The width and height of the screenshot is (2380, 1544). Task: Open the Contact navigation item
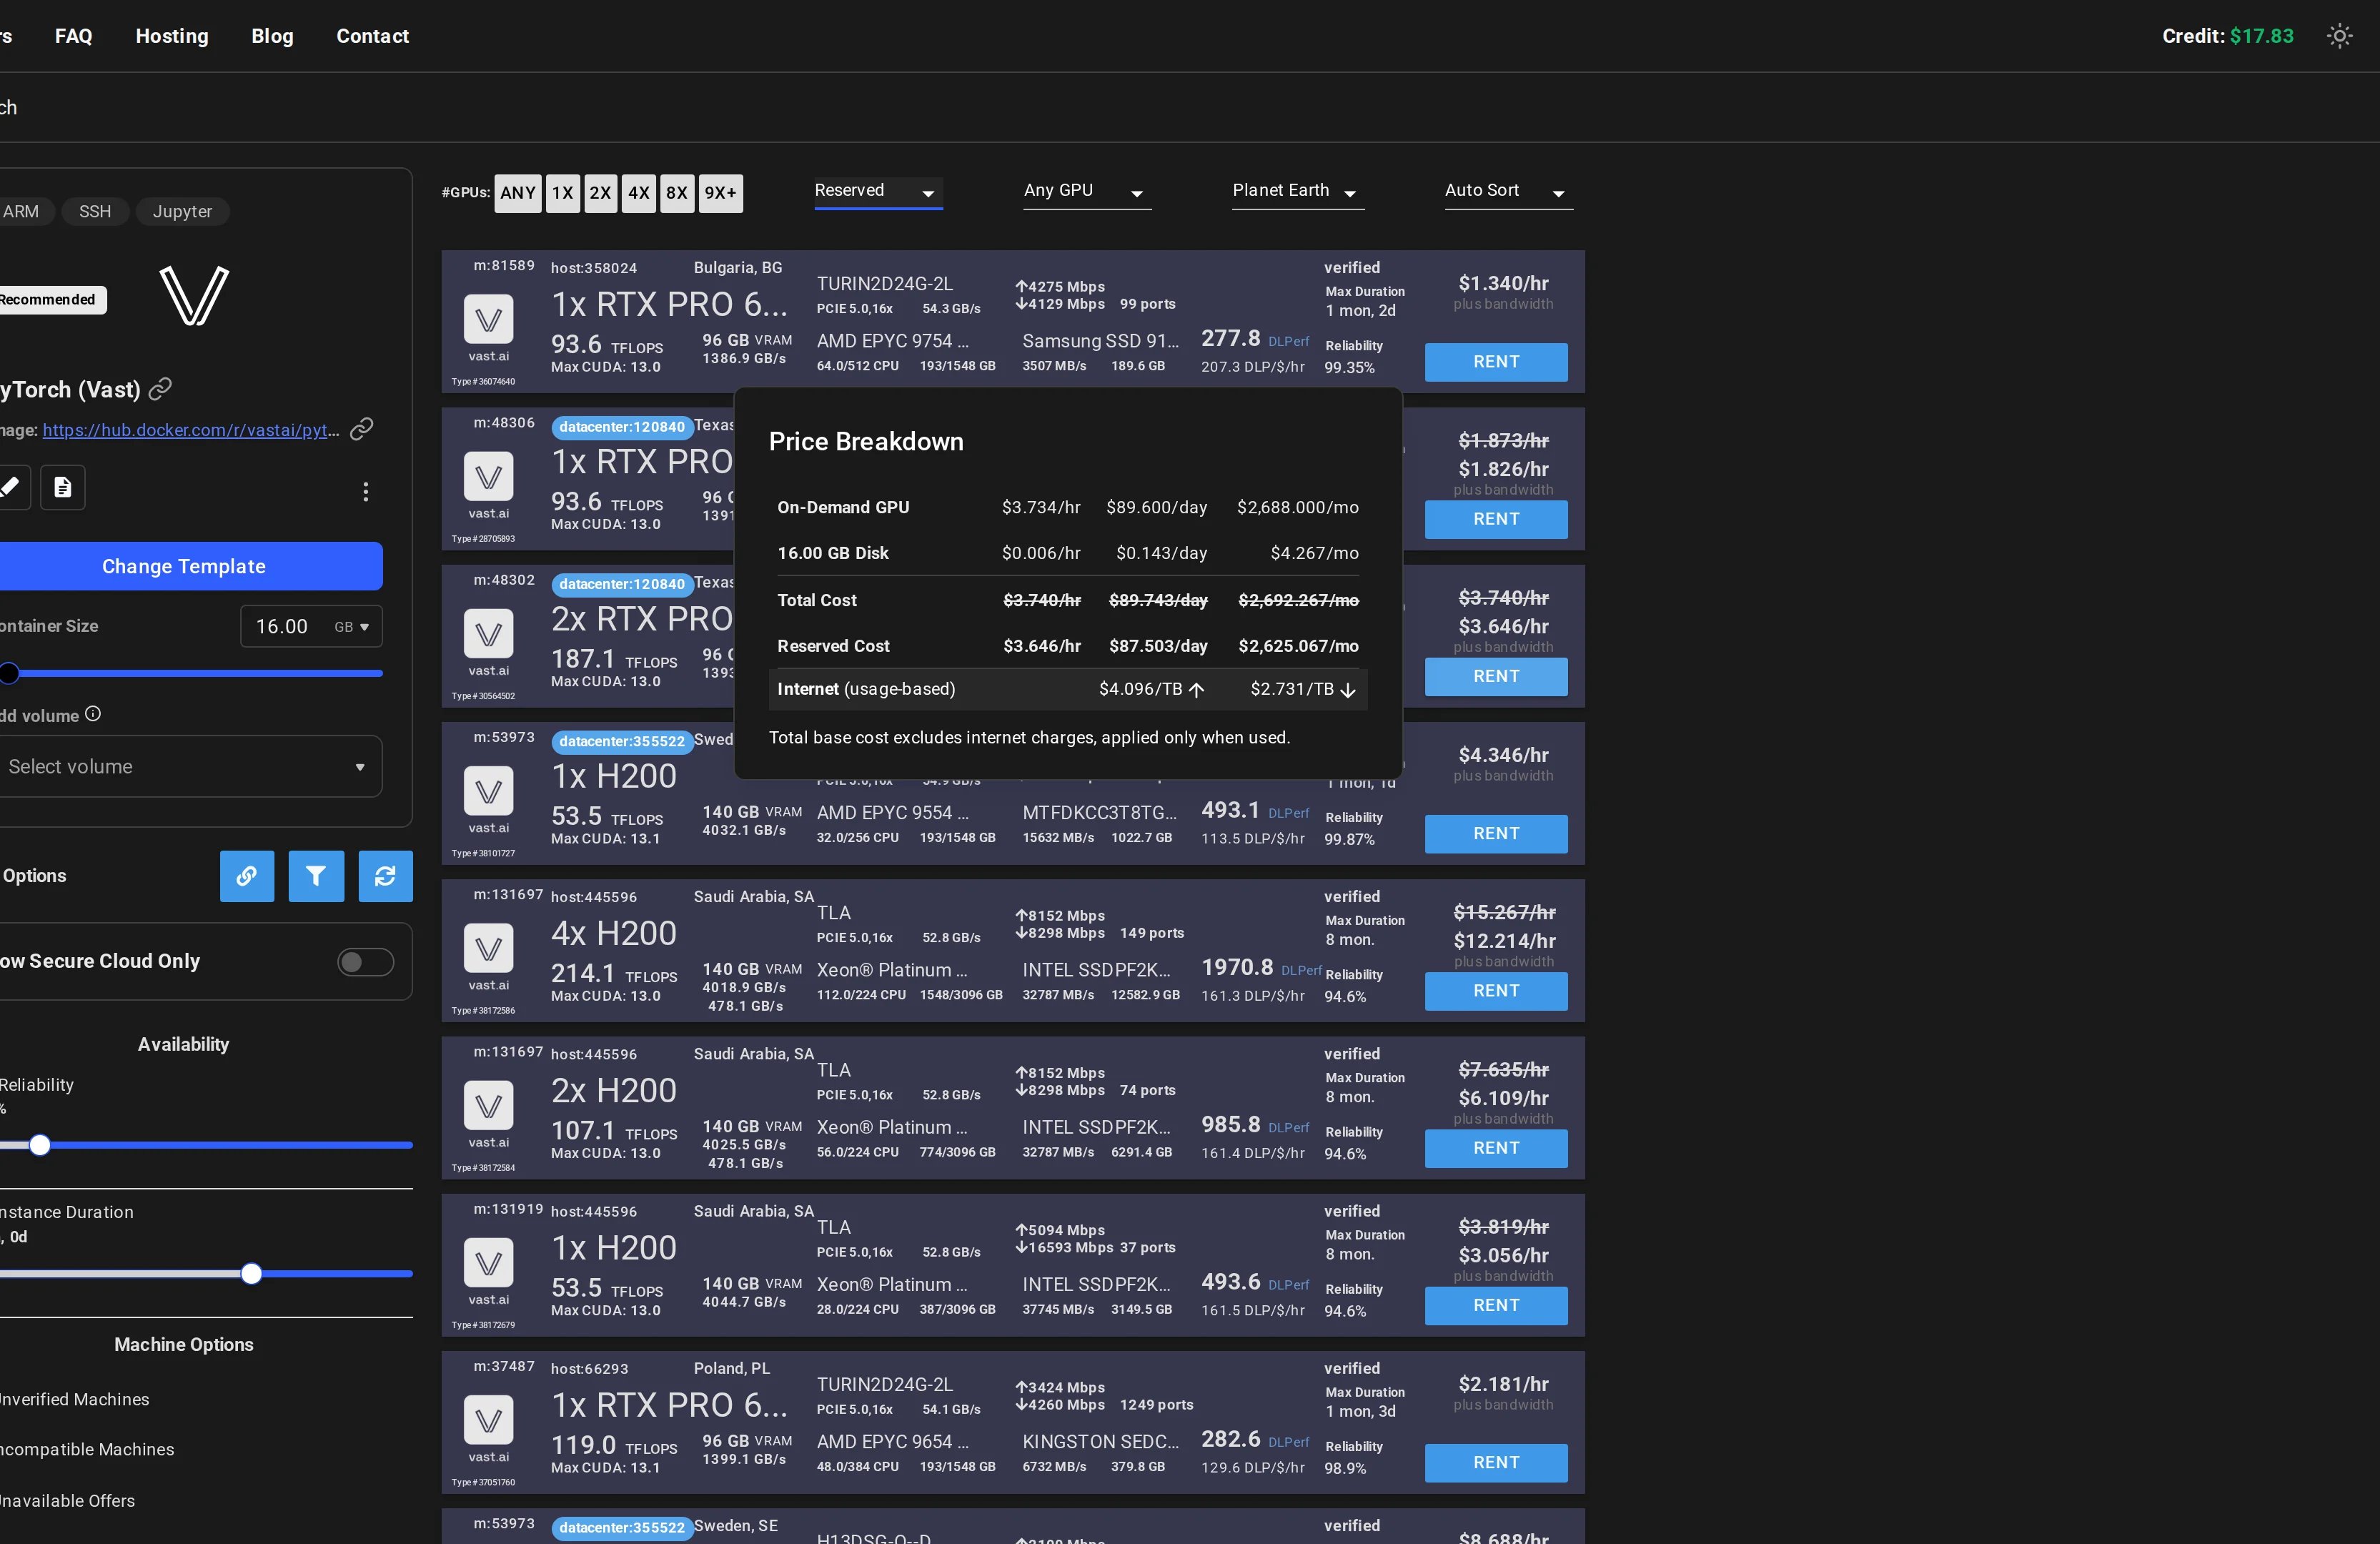click(x=373, y=36)
